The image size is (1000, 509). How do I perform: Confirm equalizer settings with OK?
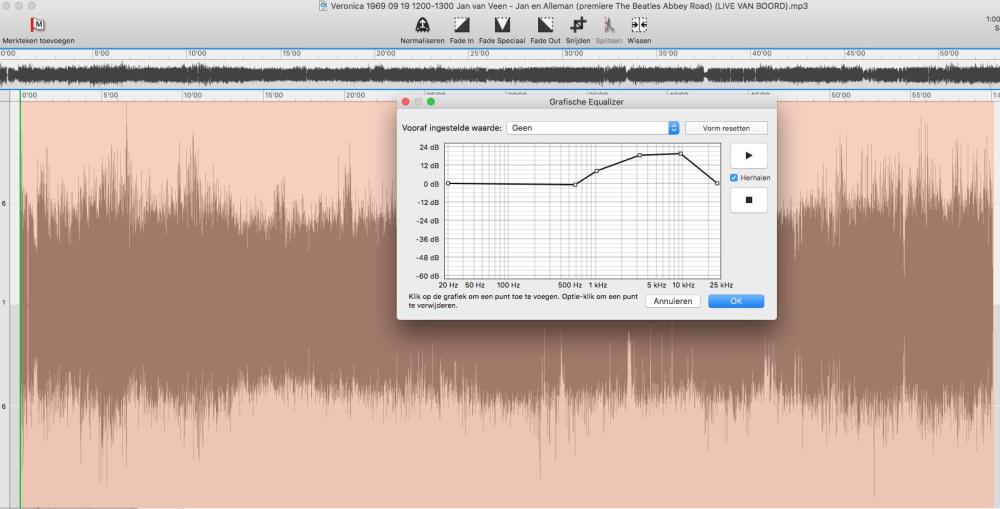(736, 301)
